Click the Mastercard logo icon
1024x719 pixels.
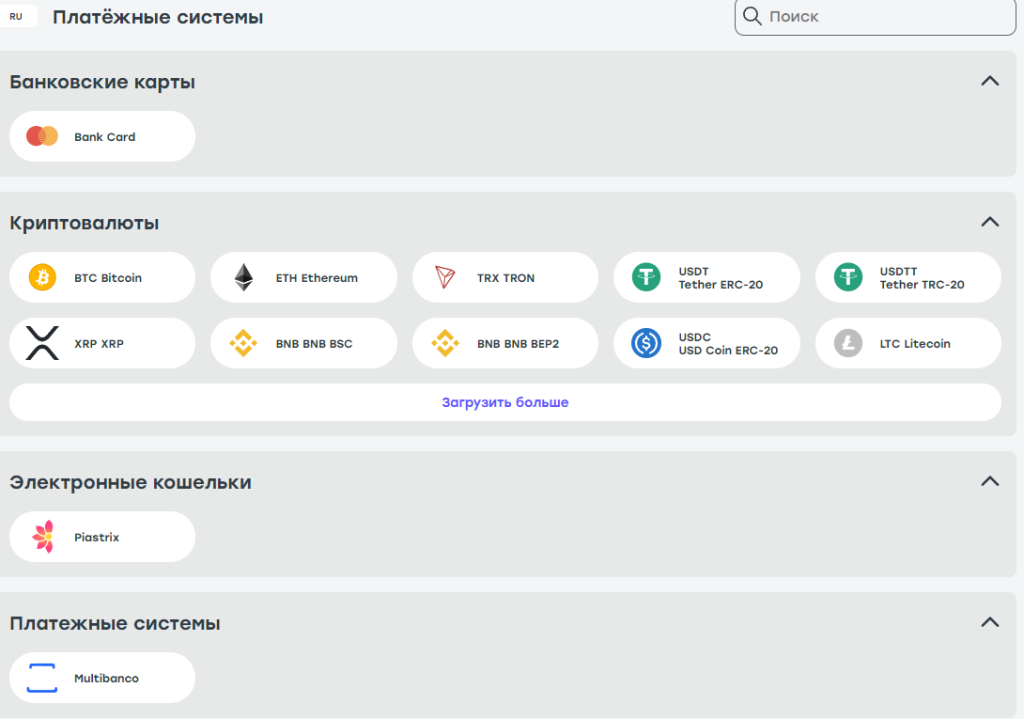pos(42,136)
